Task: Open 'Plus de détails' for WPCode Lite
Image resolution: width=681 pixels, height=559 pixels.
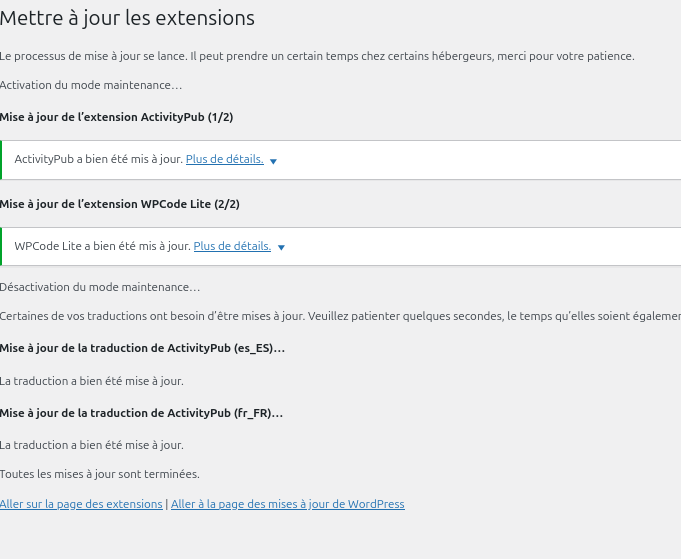Action: [232, 246]
